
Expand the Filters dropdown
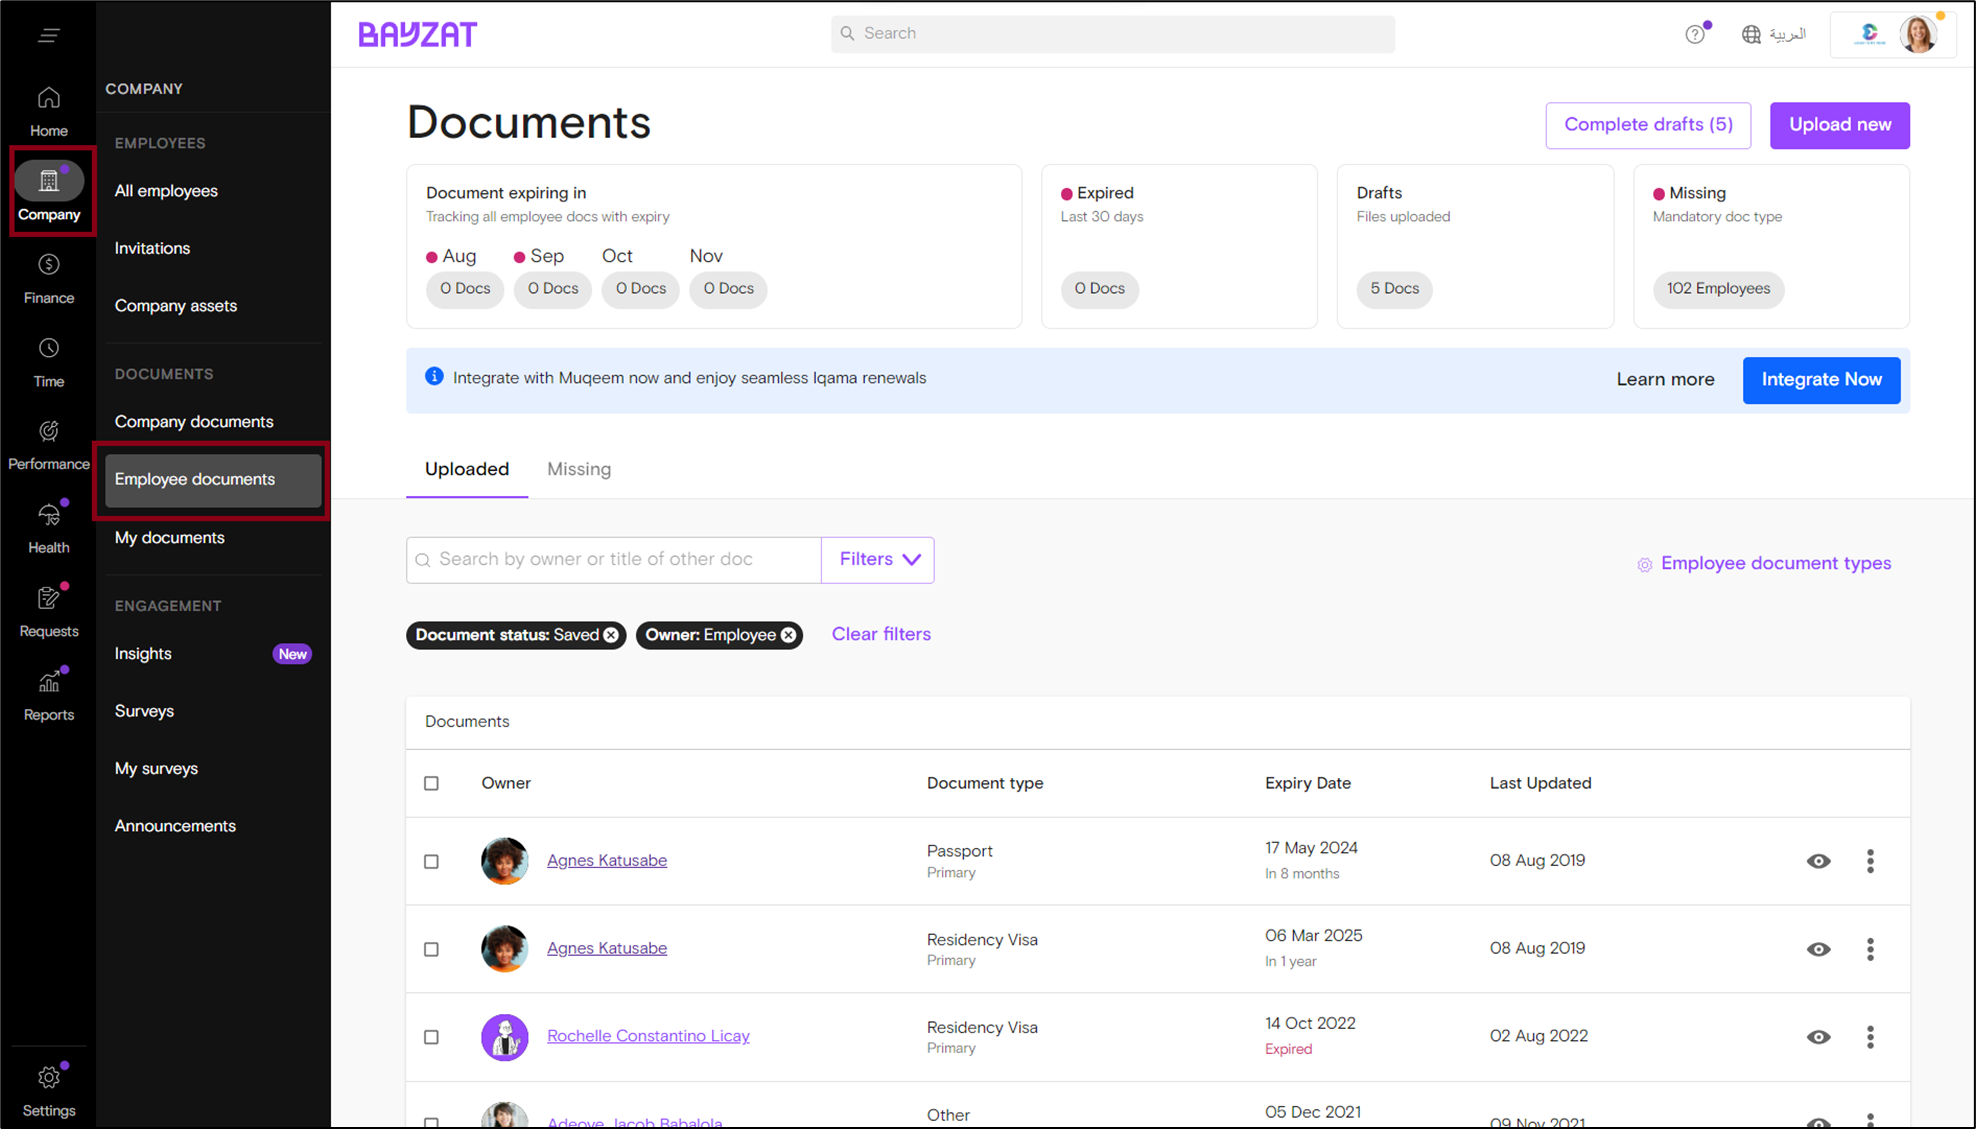pyautogui.click(x=878, y=560)
